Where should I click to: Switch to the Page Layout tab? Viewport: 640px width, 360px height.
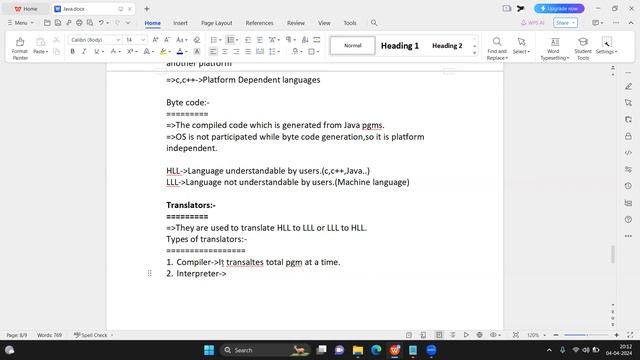coord(216,23)
